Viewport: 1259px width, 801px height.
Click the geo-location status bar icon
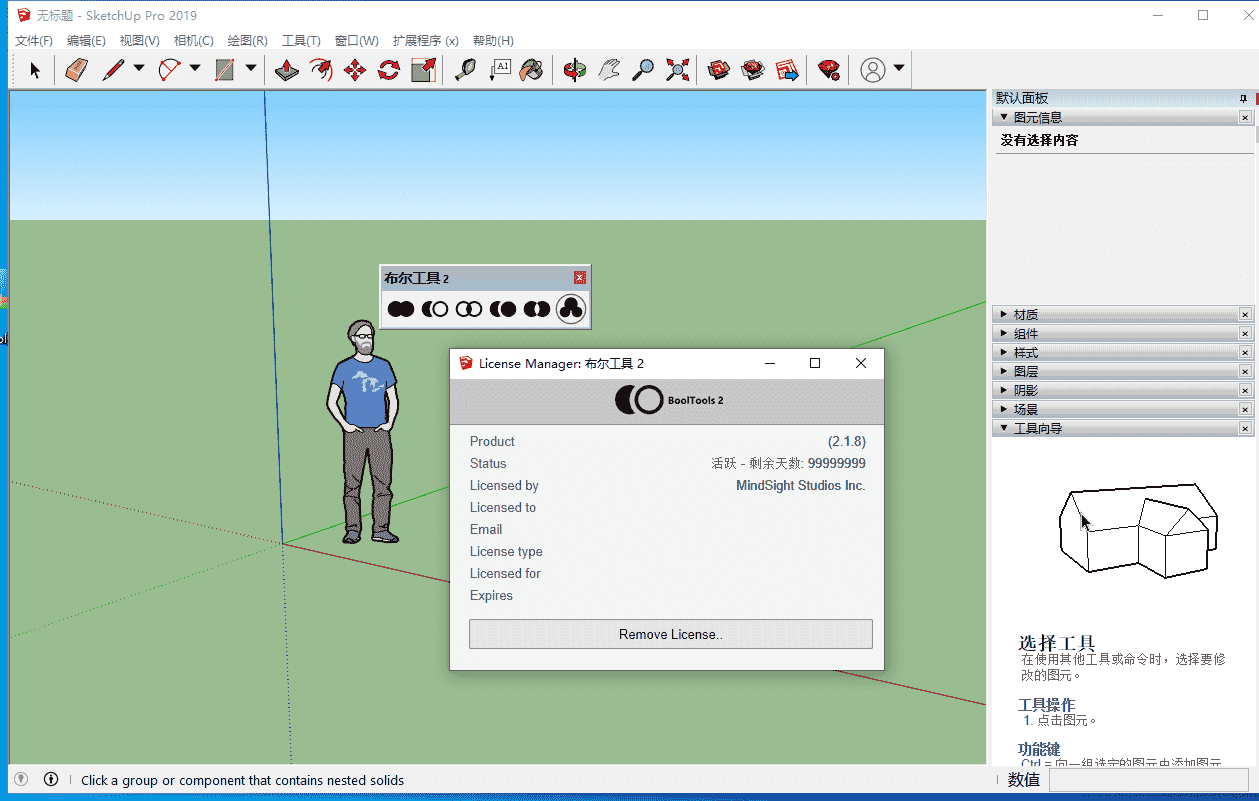[21, 779]
